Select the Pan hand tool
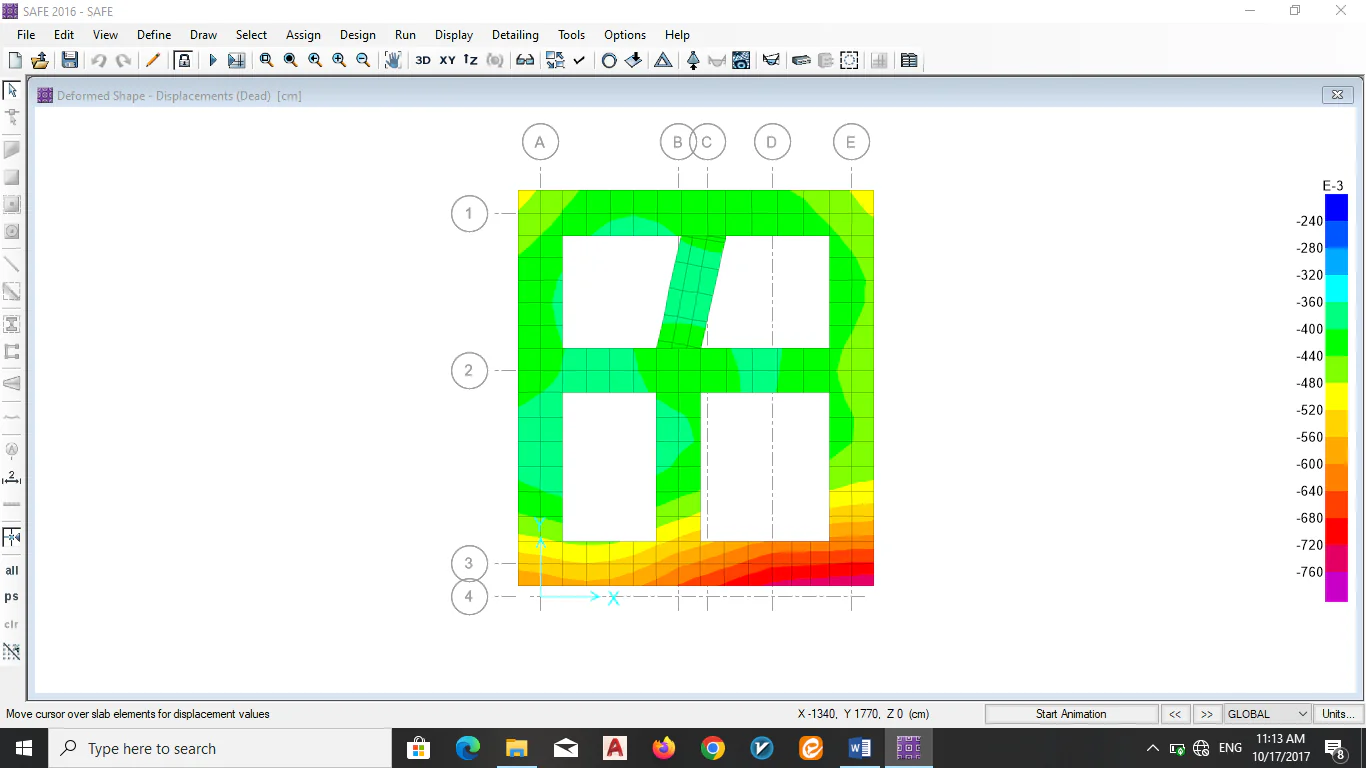This screenshot has width=1366, height=768. tap(393, 60)
